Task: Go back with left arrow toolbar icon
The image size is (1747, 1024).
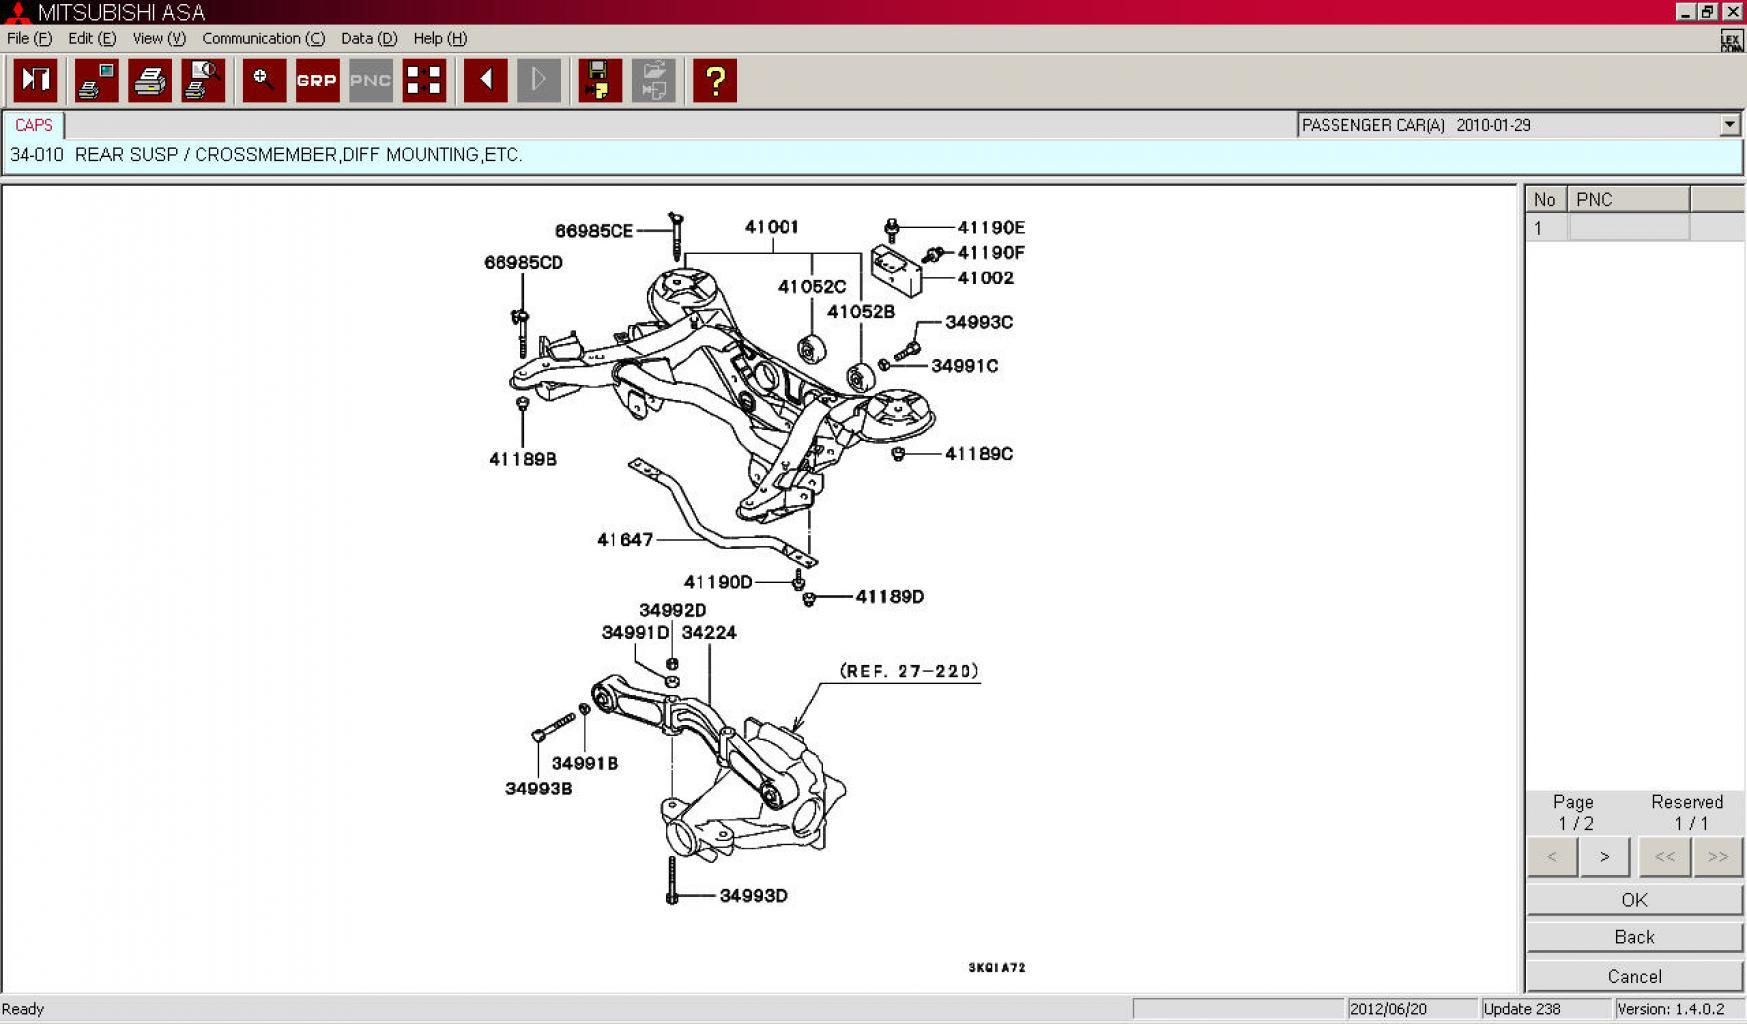Action: point(486,80)
